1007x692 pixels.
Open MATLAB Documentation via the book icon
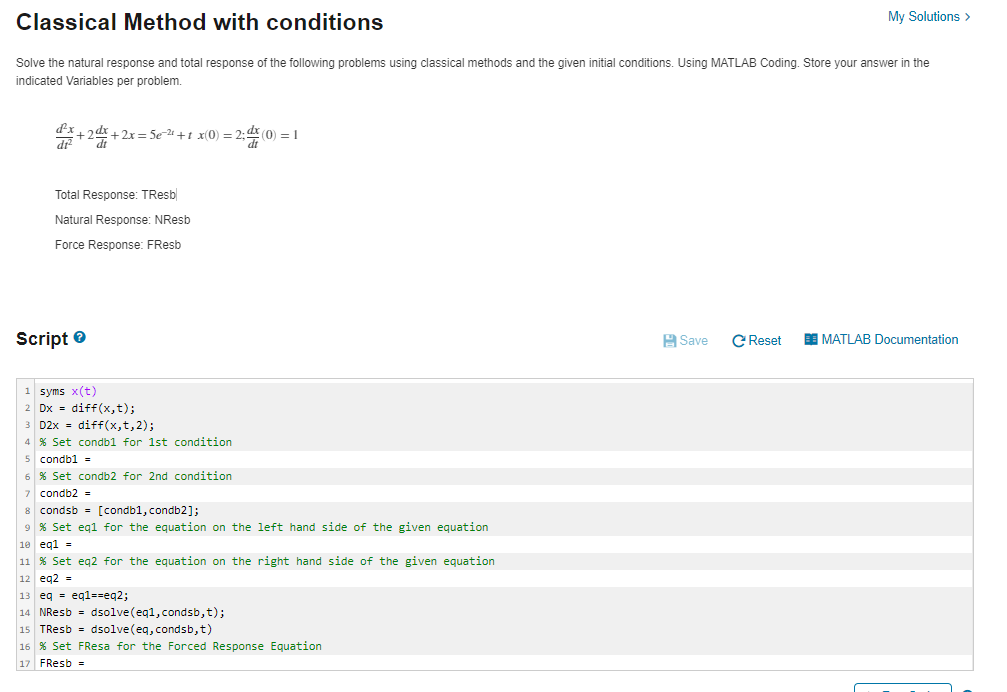pyautogui.click(x=810, y=339)
